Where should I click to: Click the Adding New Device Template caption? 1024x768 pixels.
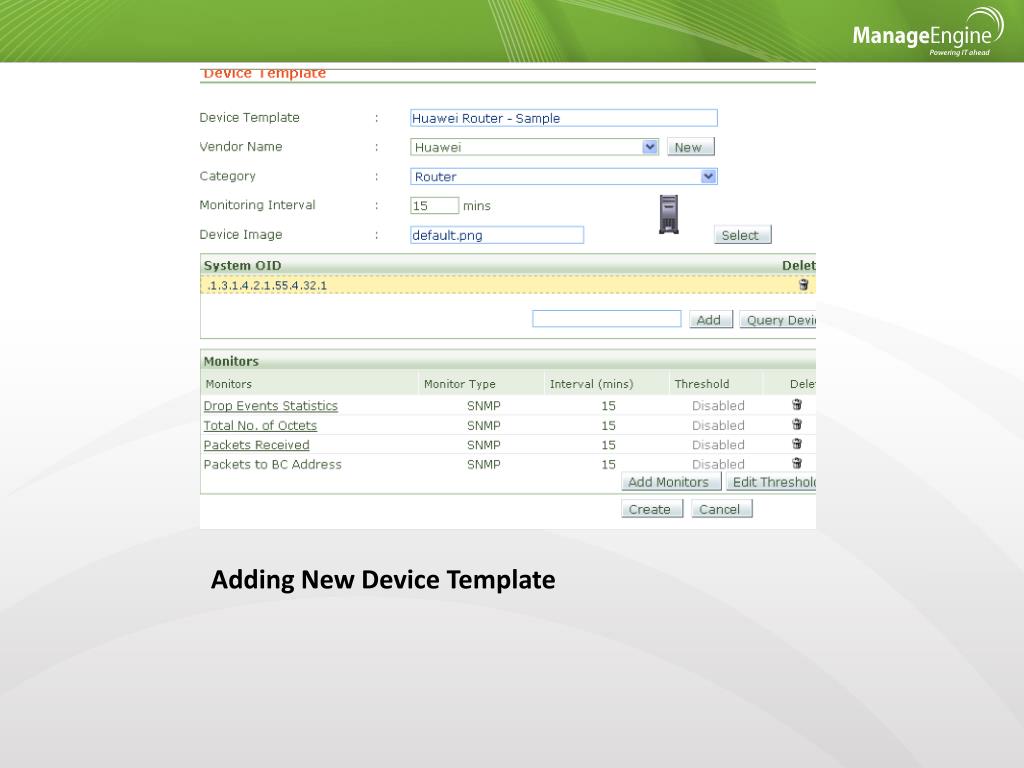point(383,580)
